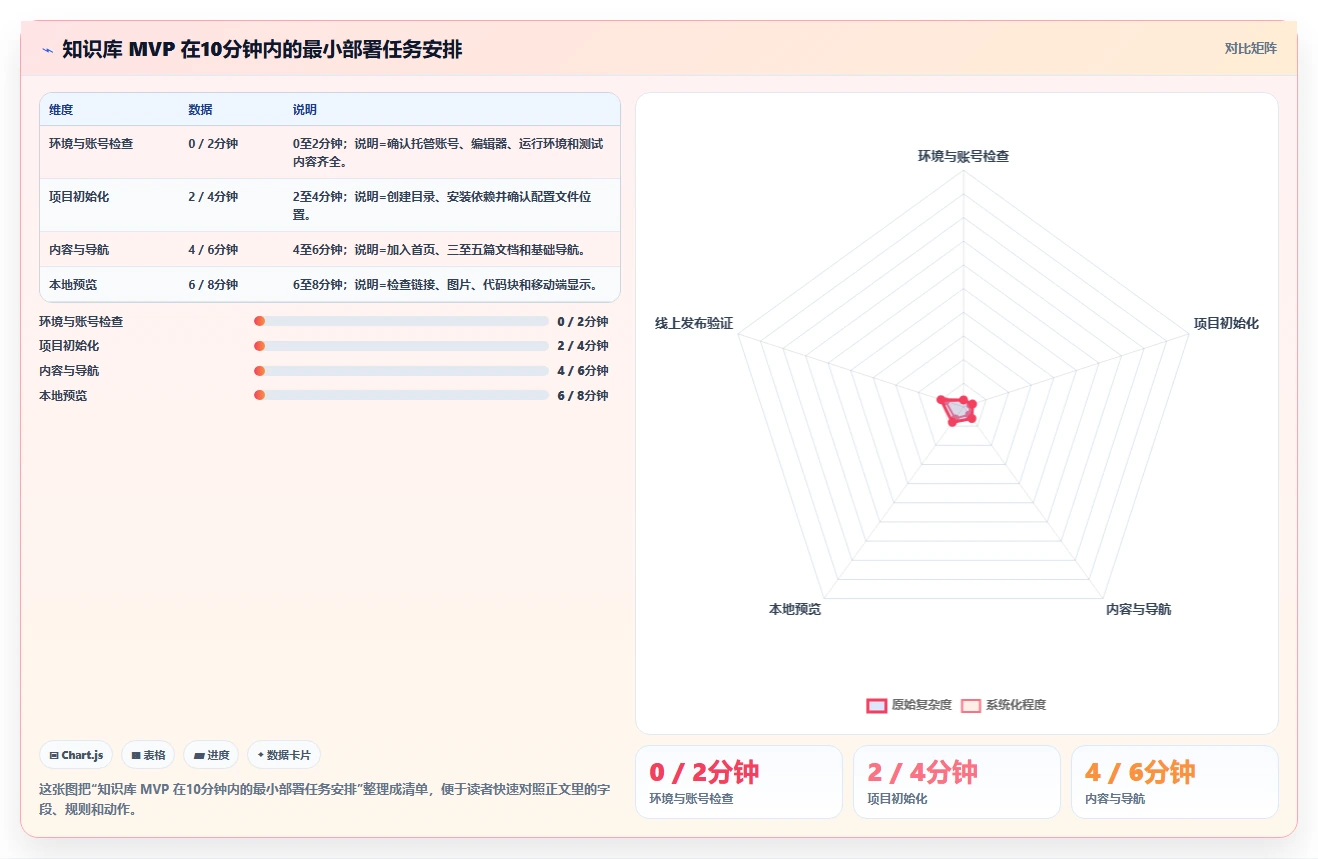1318x859 pixels.
Task: Click the 数据 column header
Action: [200, 110]
